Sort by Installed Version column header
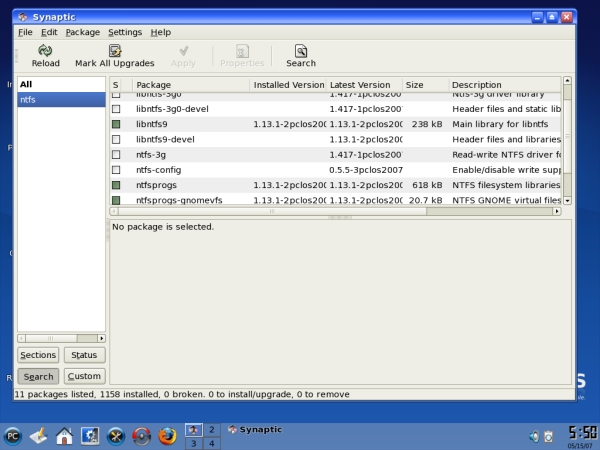The image size is (600, 450). [x=288, y=85]
